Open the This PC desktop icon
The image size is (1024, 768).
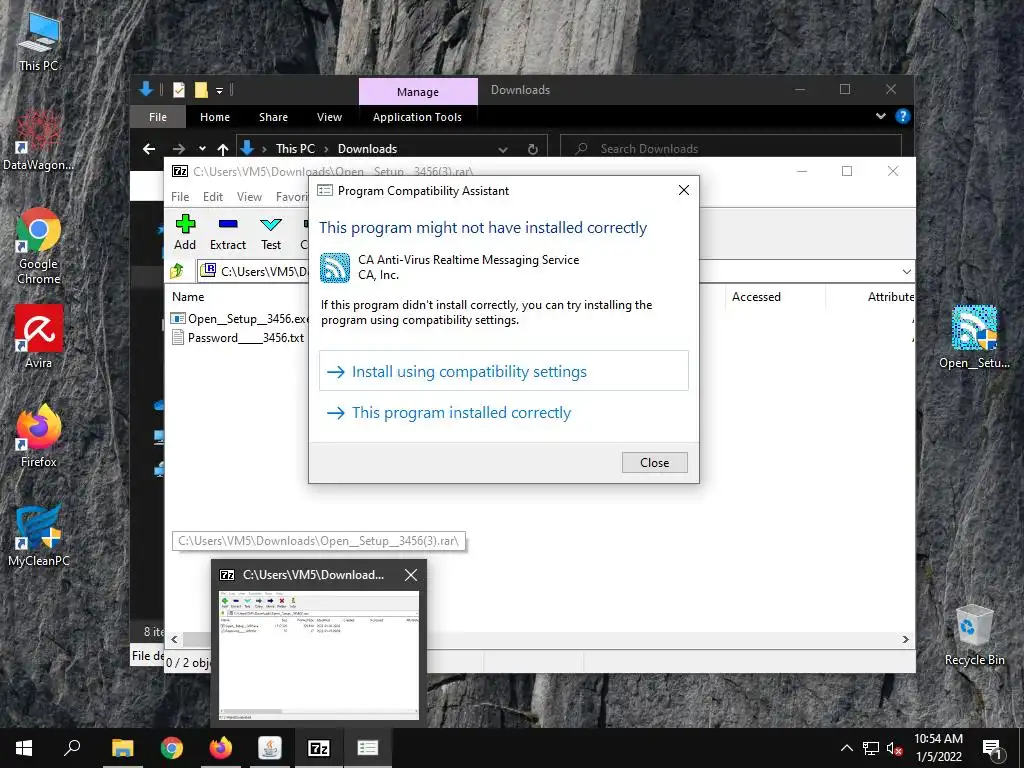(x=38, y=42)
